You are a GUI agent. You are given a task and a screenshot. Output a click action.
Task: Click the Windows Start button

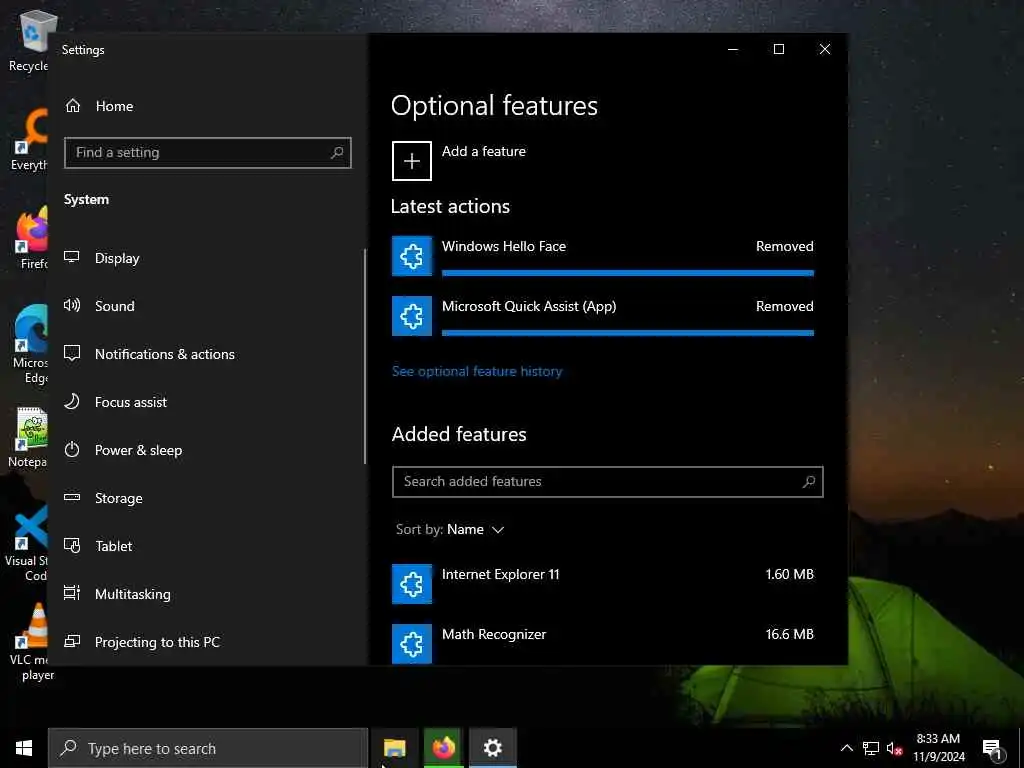tap(24, 748)
